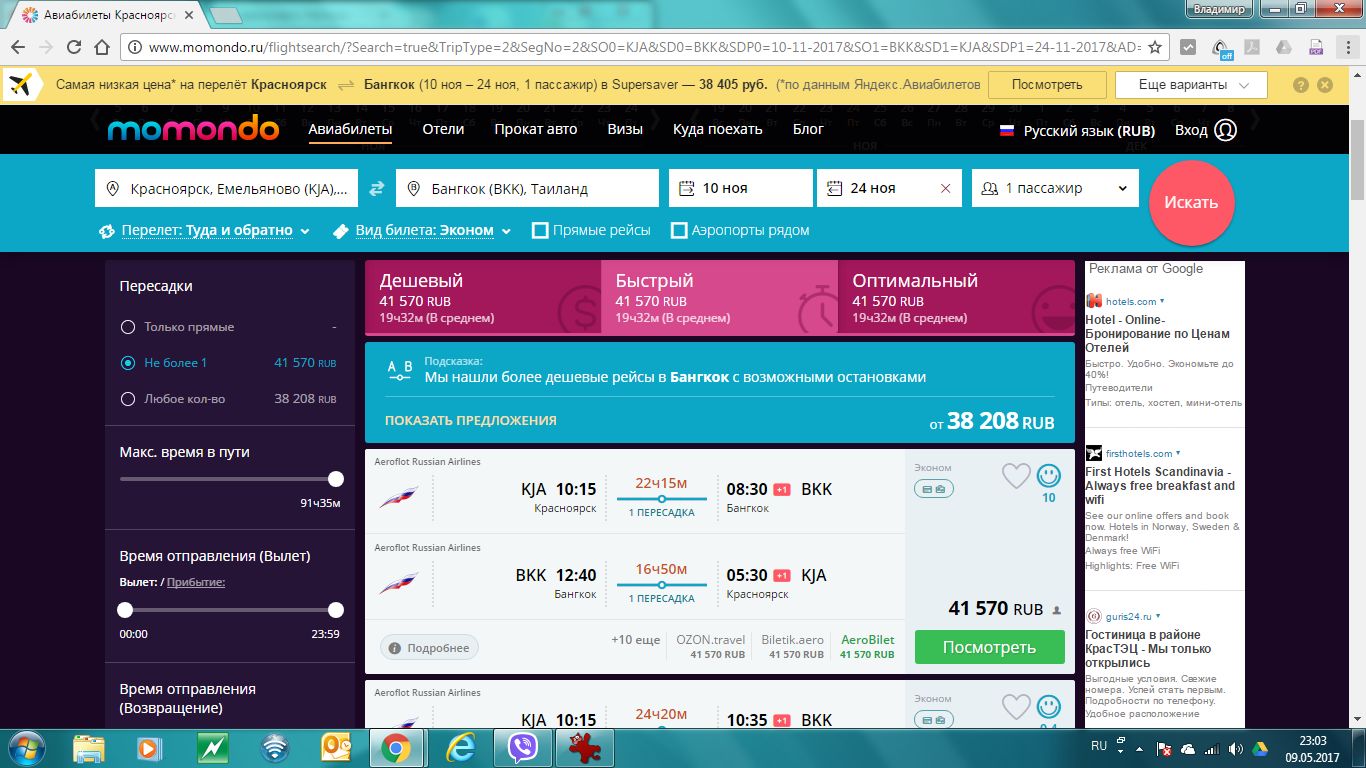
Task: Open the Прокат авто menu item
Action: tap(536, 129)
